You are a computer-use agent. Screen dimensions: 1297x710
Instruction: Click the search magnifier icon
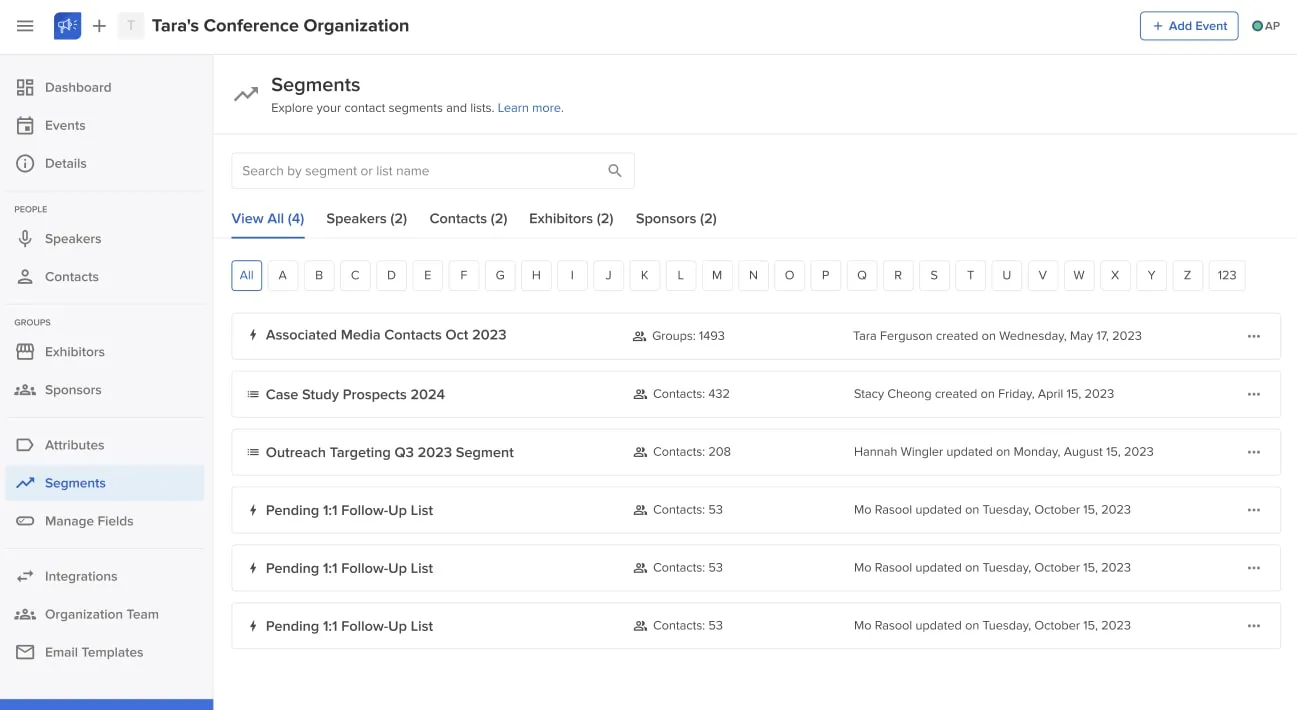(615, 171)
